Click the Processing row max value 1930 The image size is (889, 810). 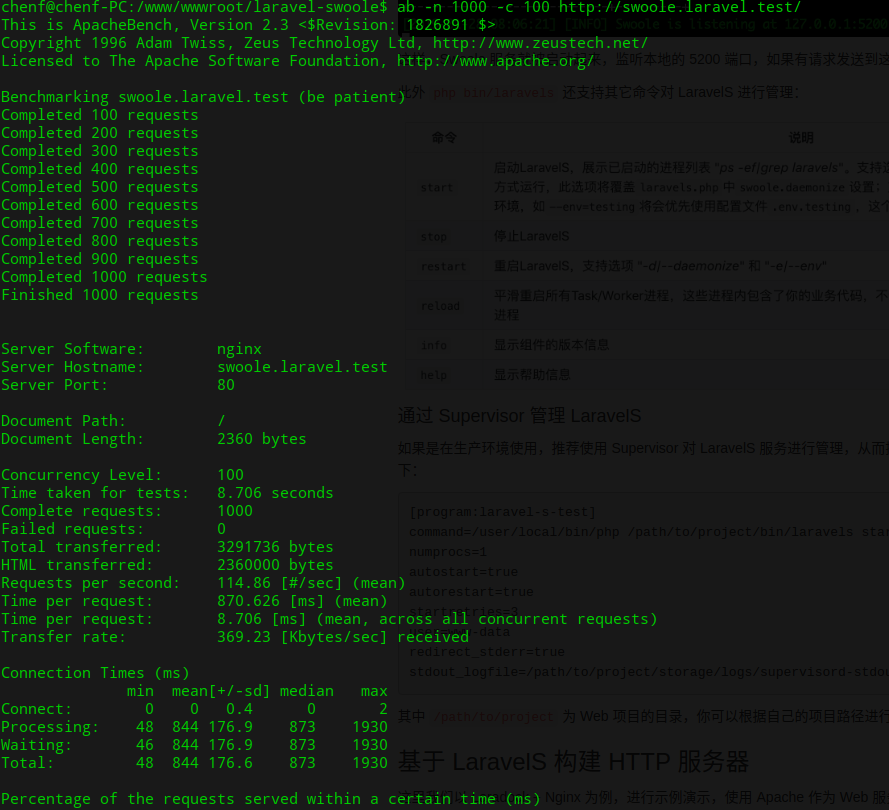[x=370, y=727]
